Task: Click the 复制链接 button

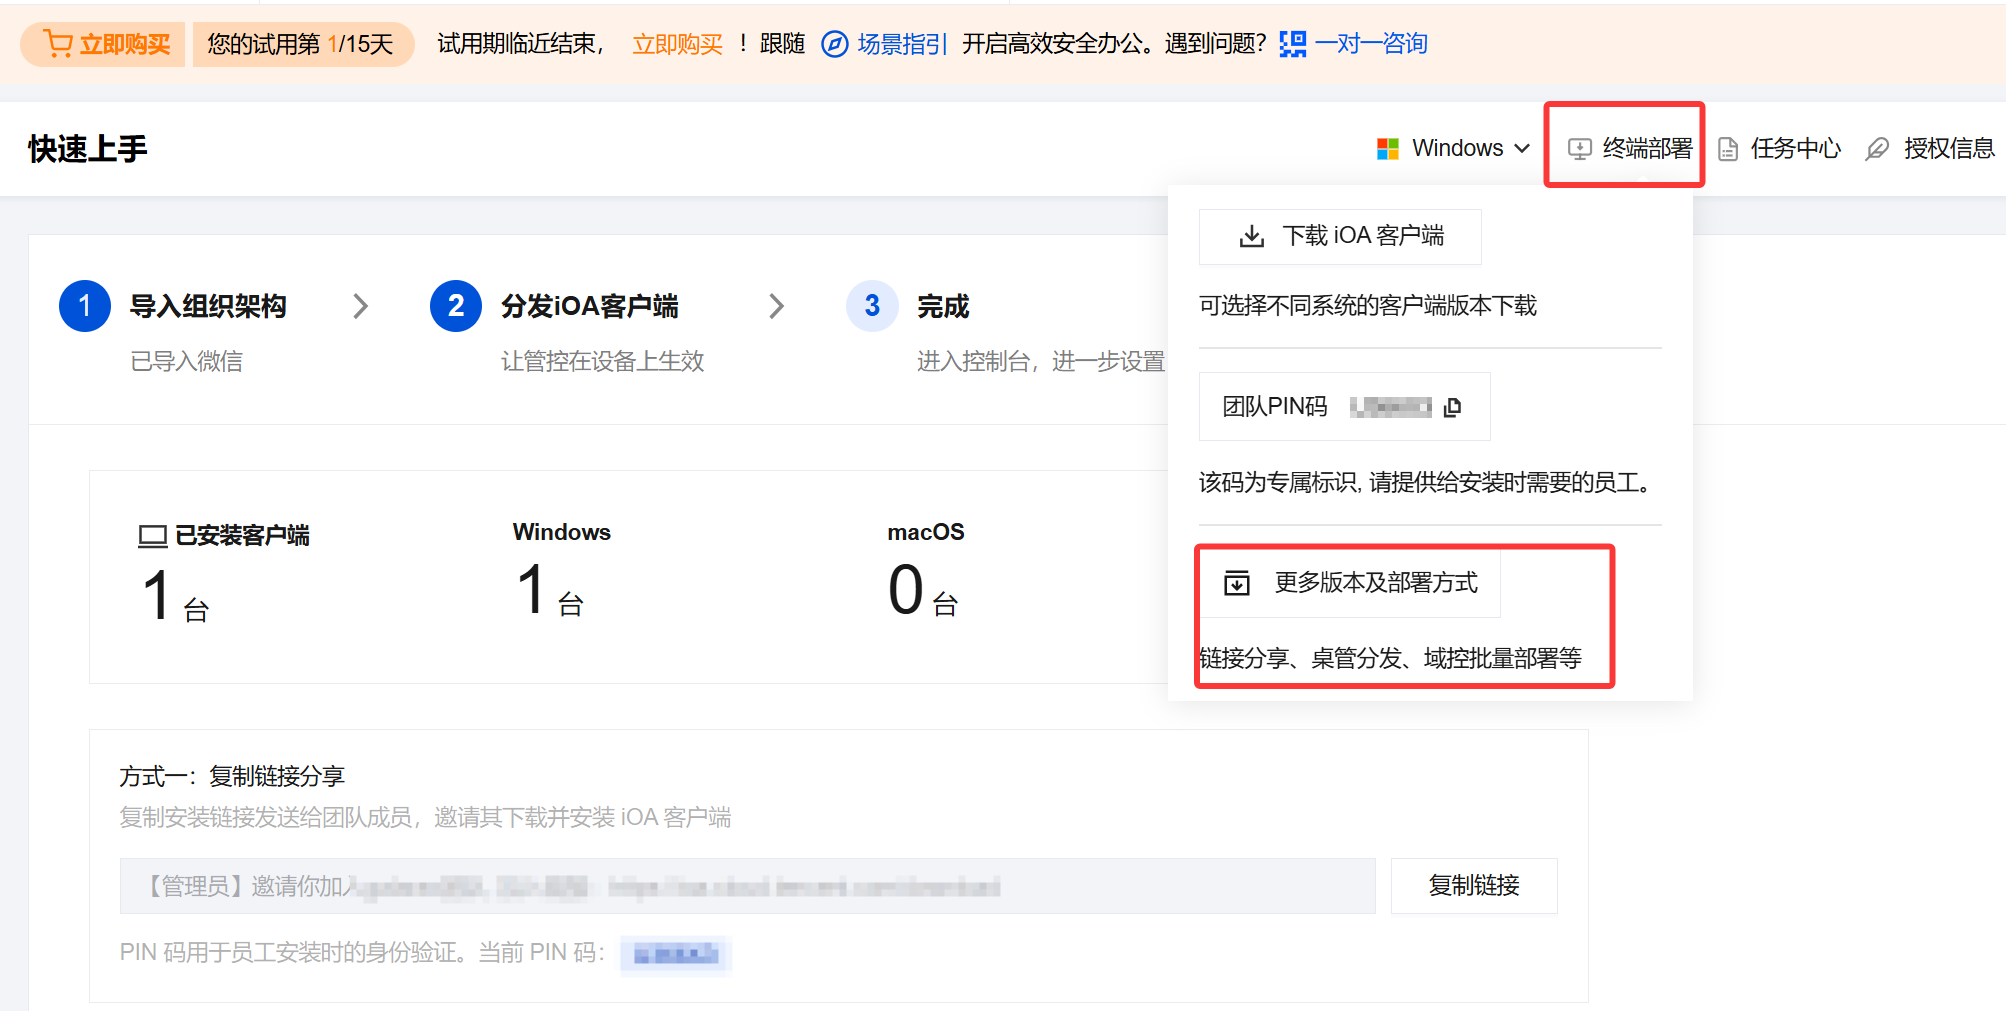Action: tap(1473, 885)
